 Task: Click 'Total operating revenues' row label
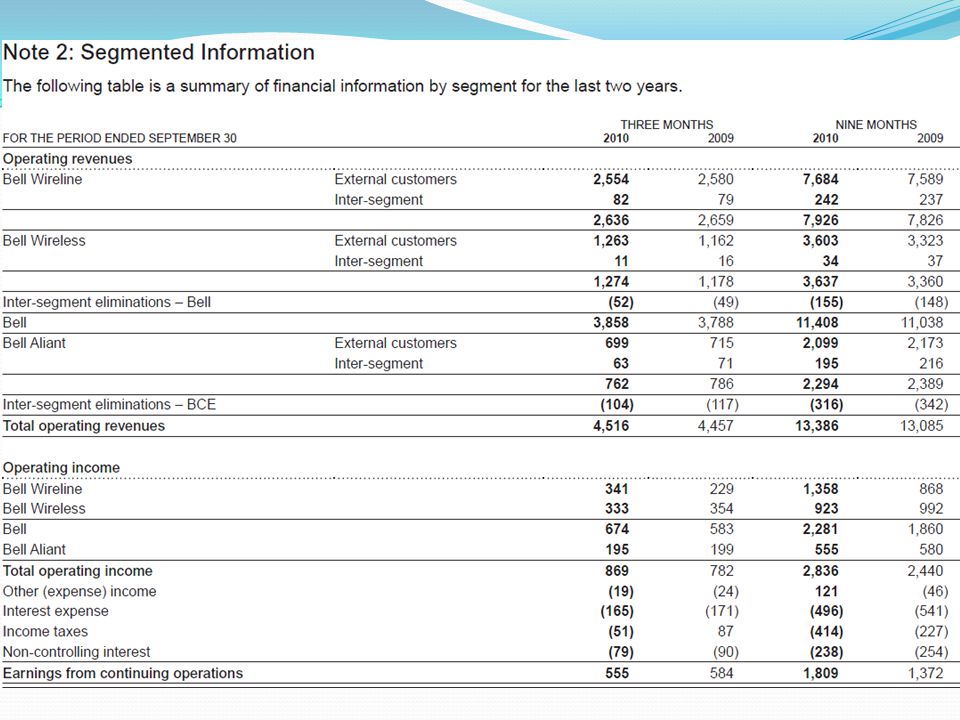[x=84, y=426]
